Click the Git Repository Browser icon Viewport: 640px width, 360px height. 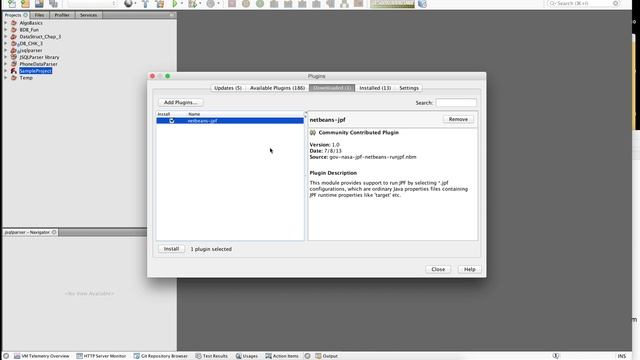[137, 356]
